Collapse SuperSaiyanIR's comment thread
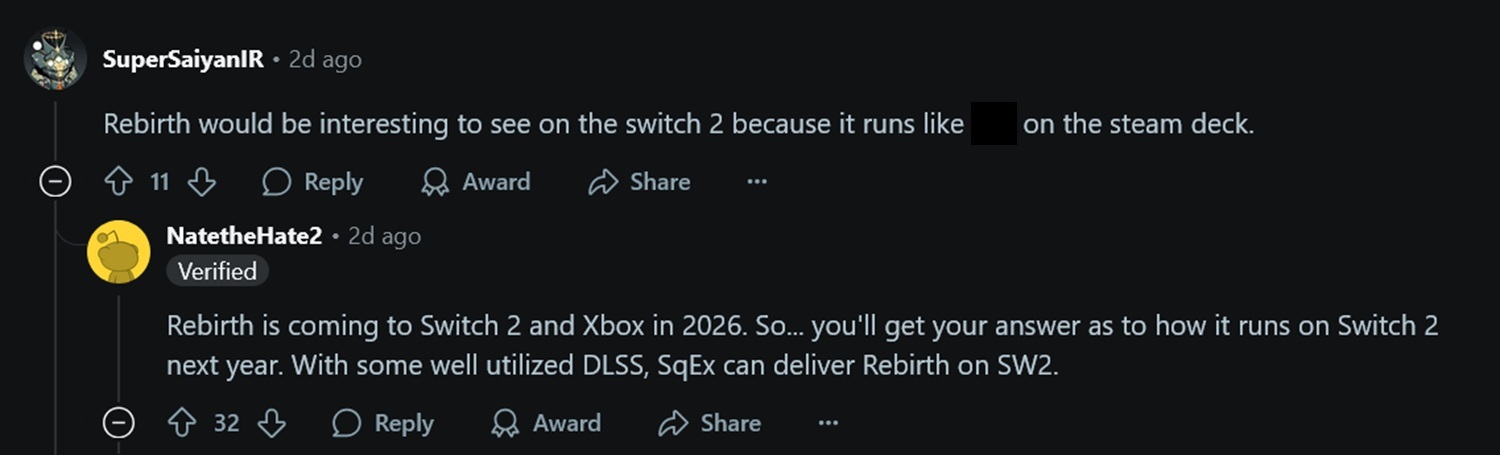The image size is (1500, 455). (x=54, y=182)
